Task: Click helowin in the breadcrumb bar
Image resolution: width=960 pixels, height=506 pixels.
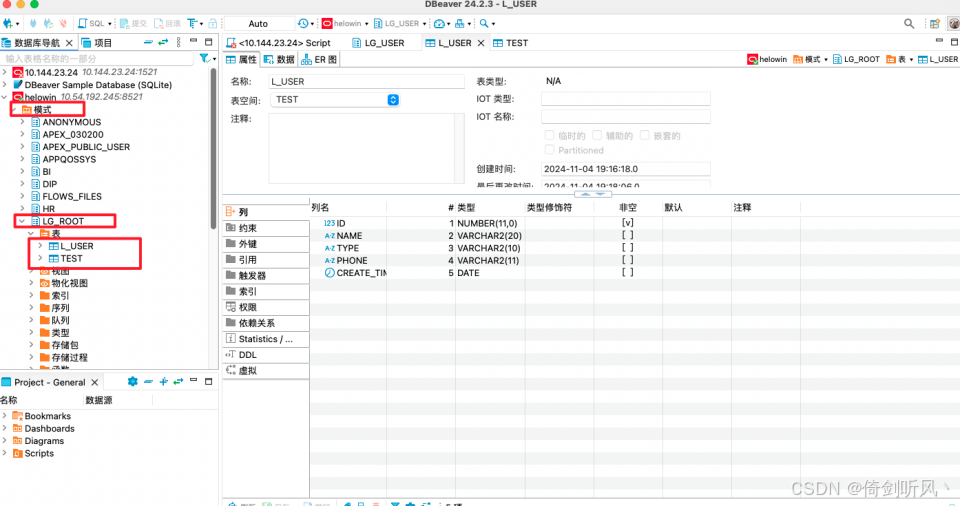Action: (x=767, y=59)
